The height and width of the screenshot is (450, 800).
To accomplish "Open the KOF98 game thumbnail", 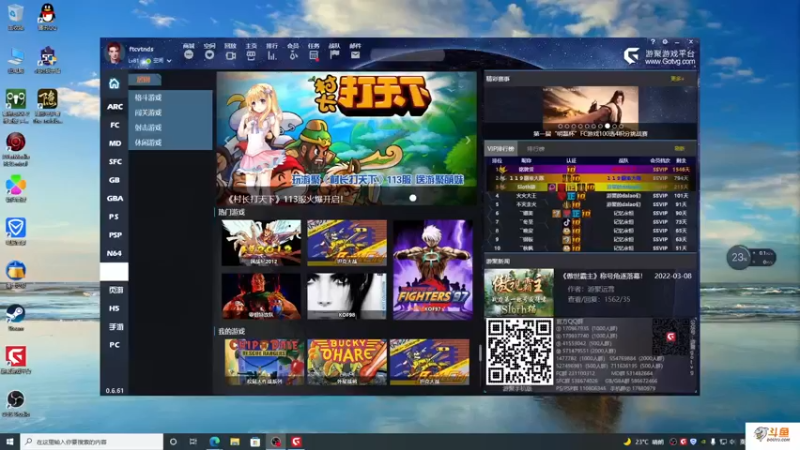I will click(x=347, y=296).
